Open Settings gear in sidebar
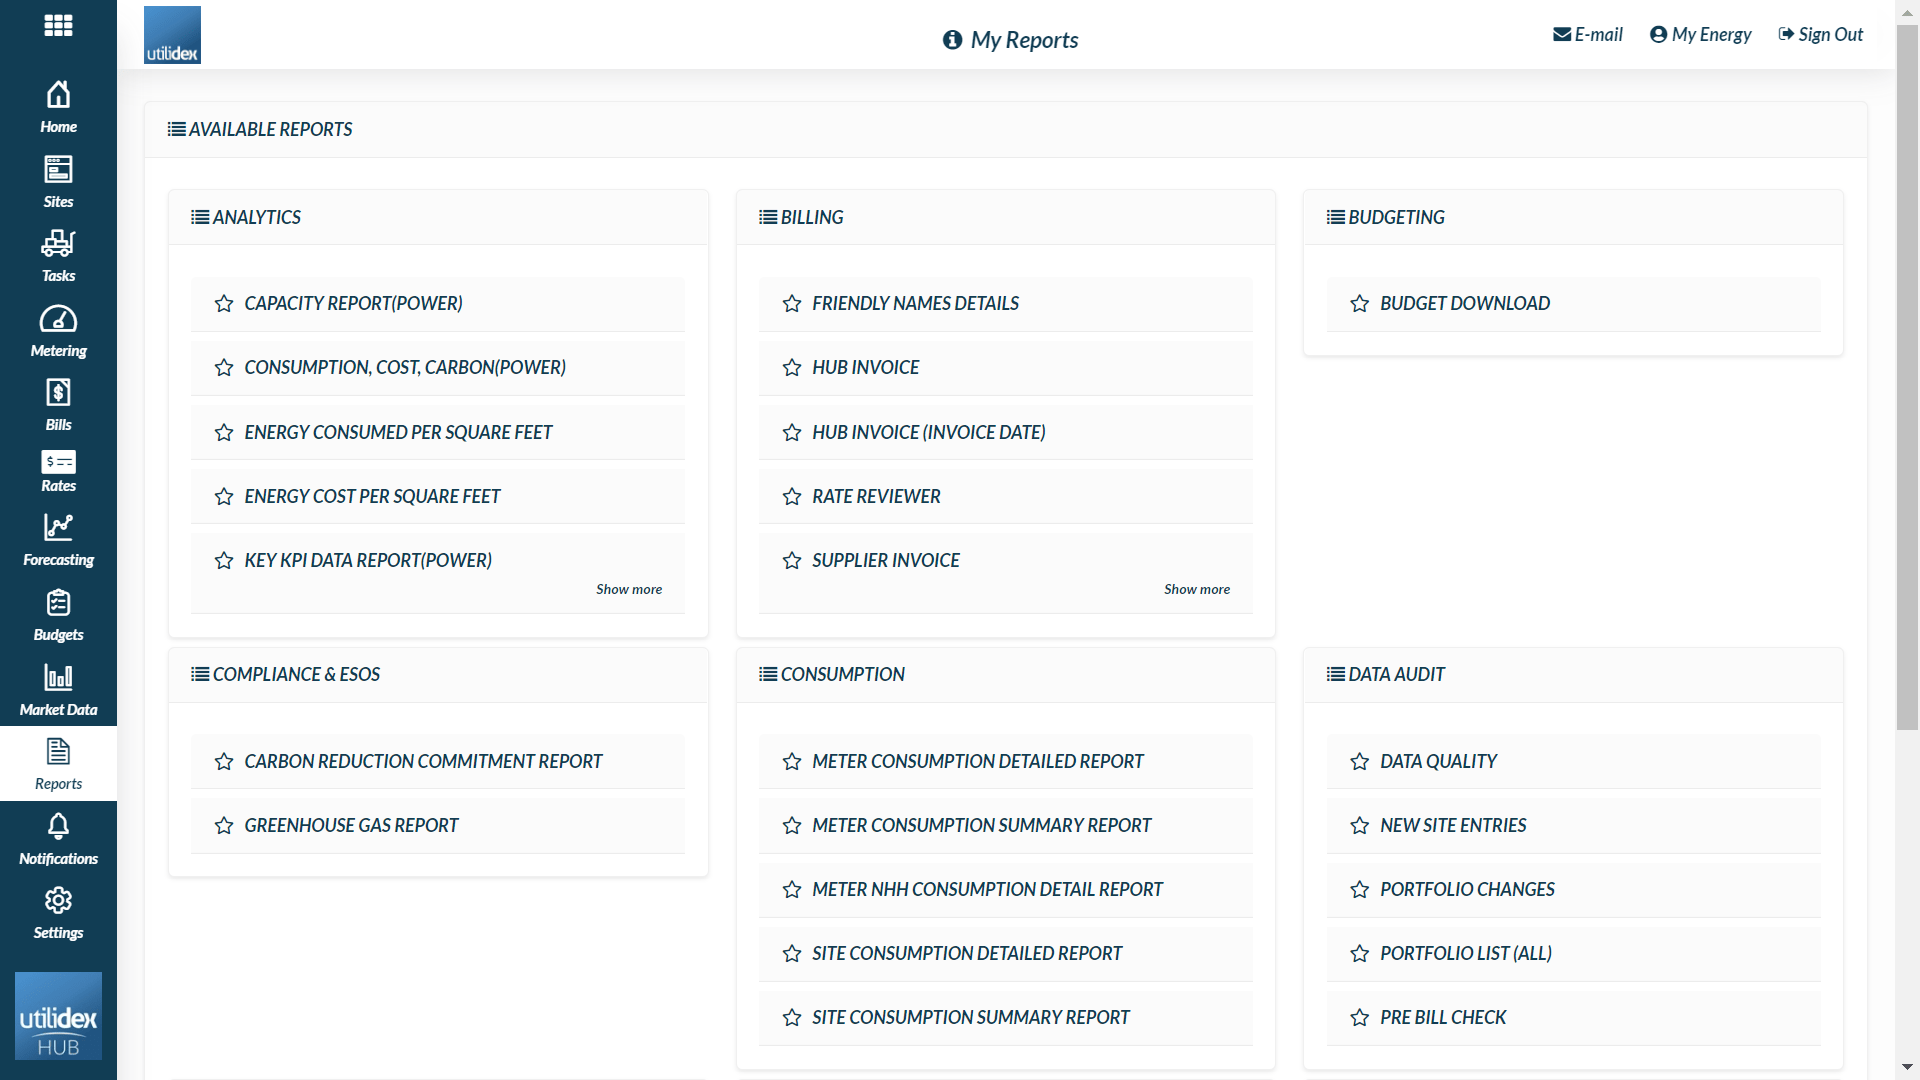The height and width of the screenshot is (1080, 1920). [58, 901]
